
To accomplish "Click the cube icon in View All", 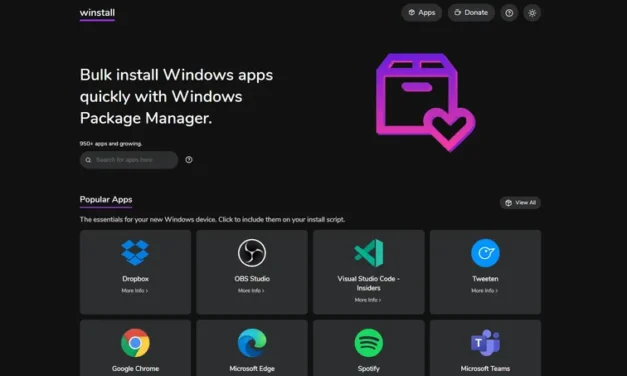I will pyautogui.click(x=508, y=203).
